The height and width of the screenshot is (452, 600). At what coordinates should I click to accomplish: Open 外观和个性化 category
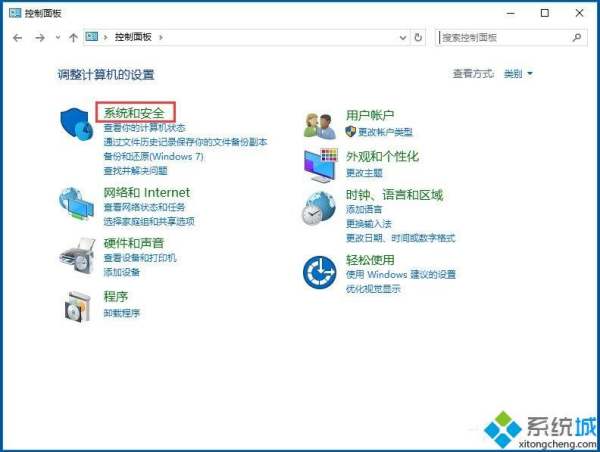point(382,156)
